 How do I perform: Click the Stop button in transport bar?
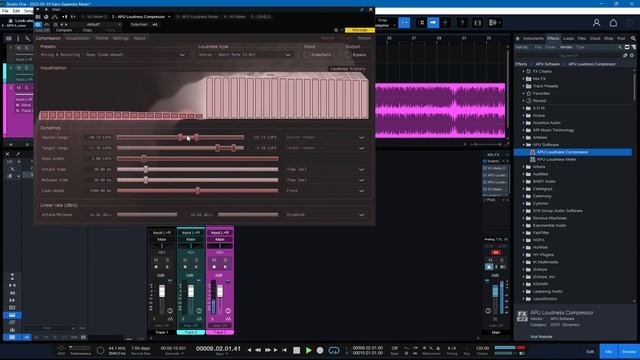297,350
